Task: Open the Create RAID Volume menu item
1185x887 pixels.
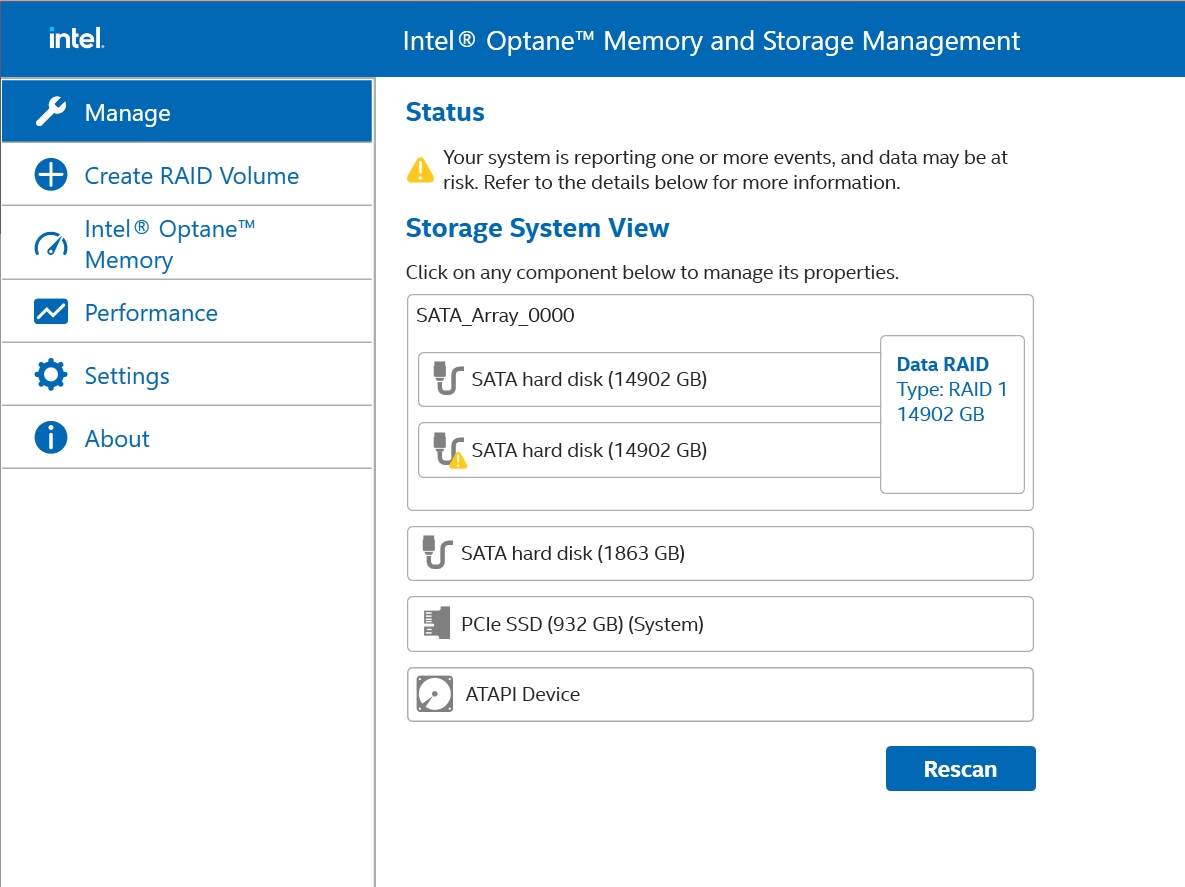Action: pyautogui.click(x=191, y=176)
